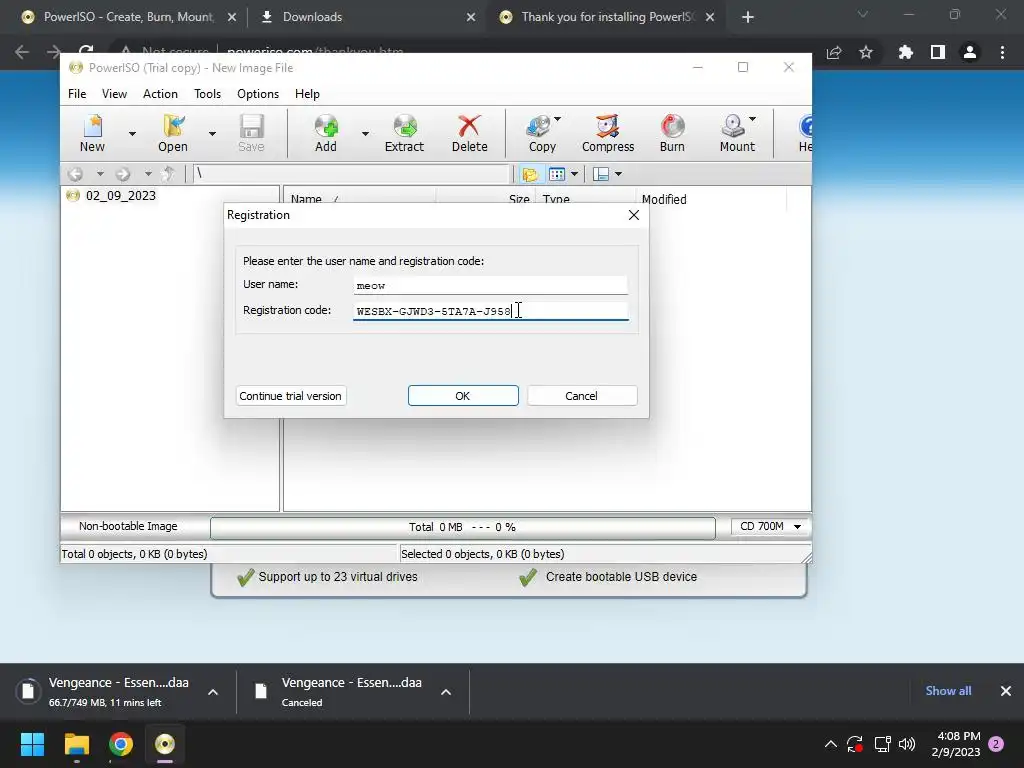Open the layout pane dropdown arrow
Image resolution: width=1024 pixels, height=768 pixels.
click(618, 174)
